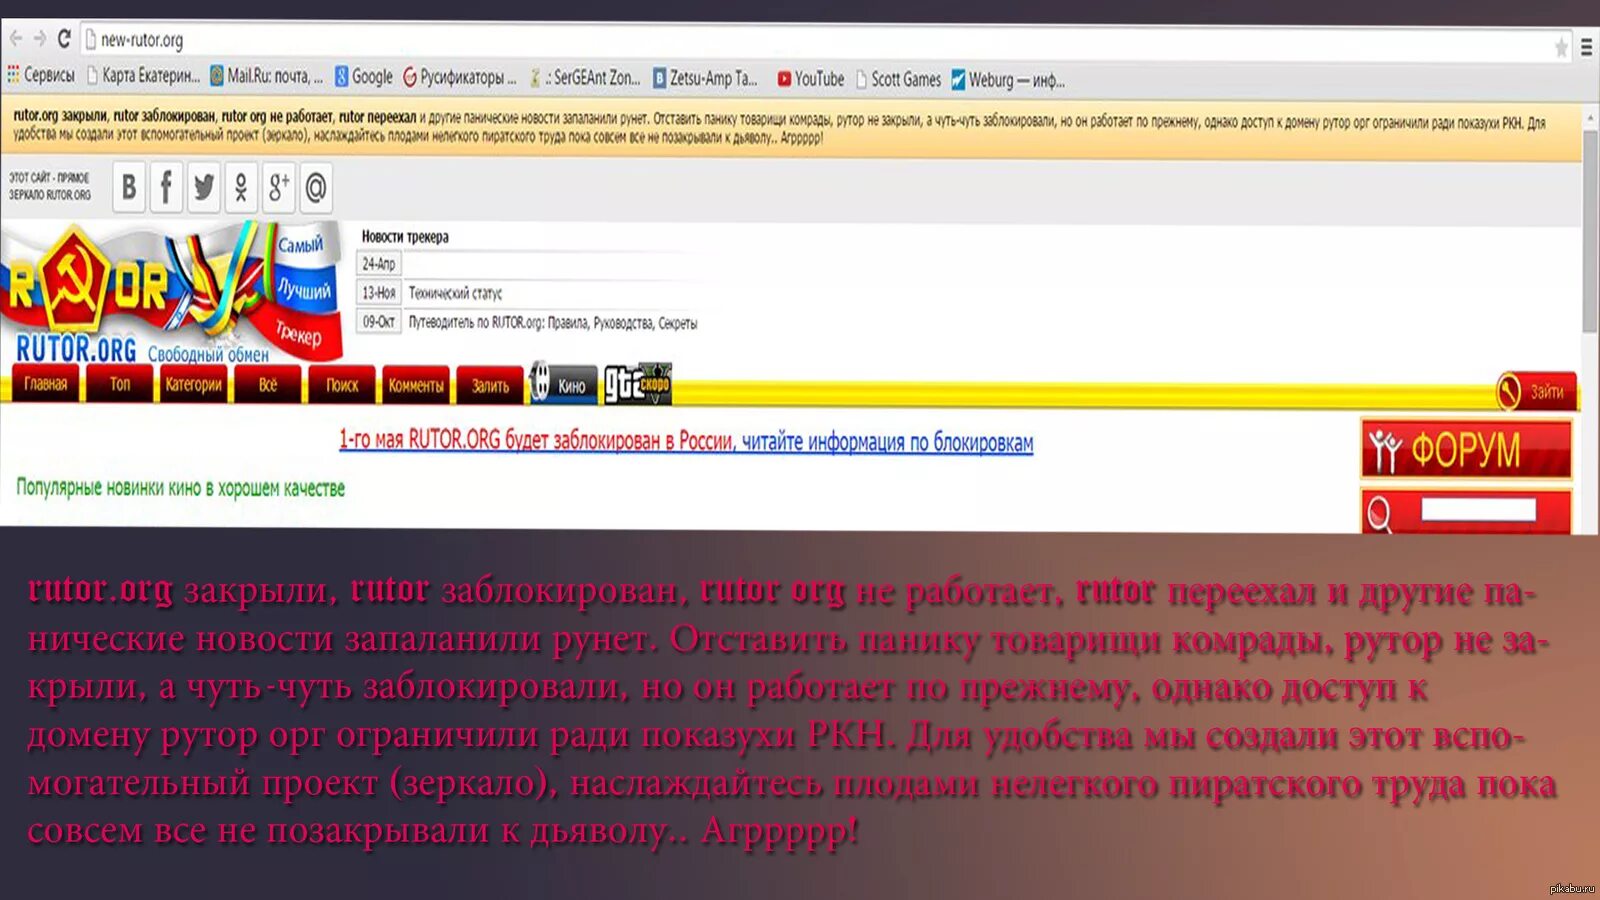The width and height of the screenshot is (1600, 900).
Task: Open the Залить upload tab
Action: tap(490, 386)
